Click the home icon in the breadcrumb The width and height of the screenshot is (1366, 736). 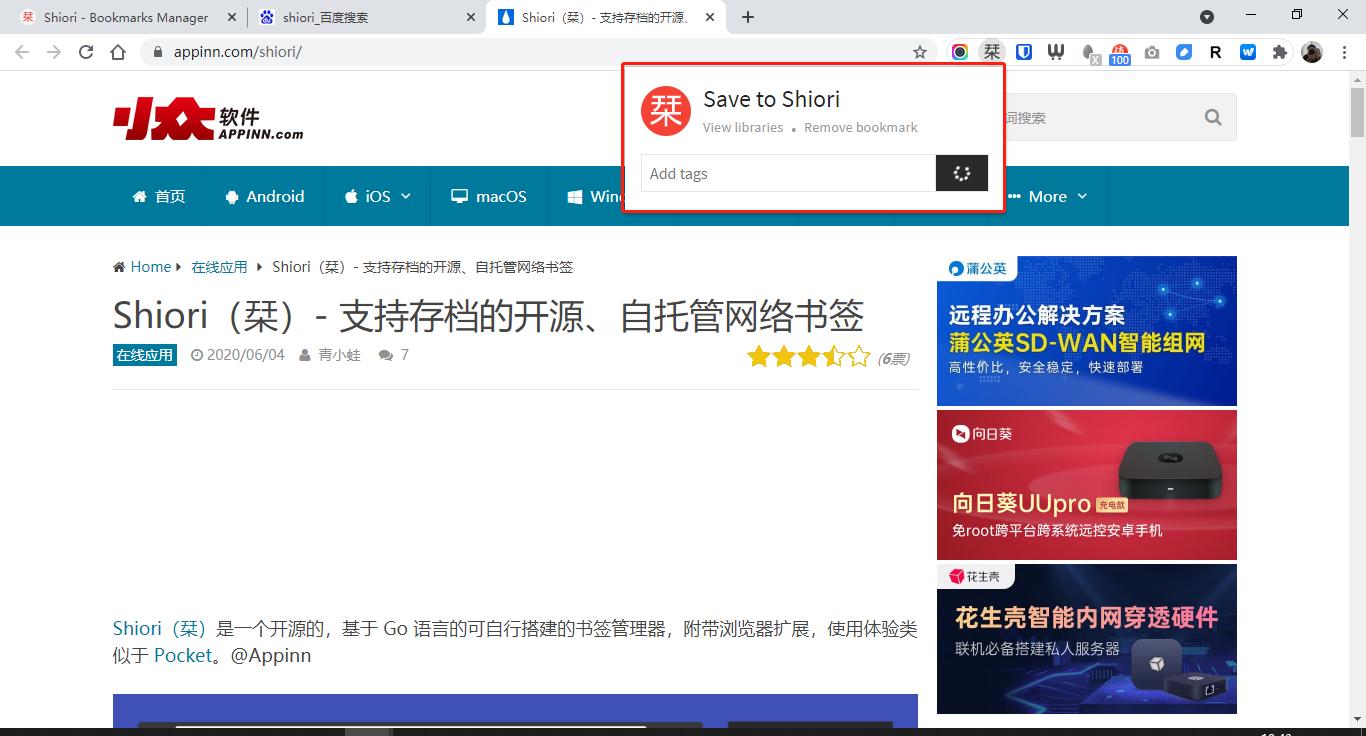click(x=119, y=266)
